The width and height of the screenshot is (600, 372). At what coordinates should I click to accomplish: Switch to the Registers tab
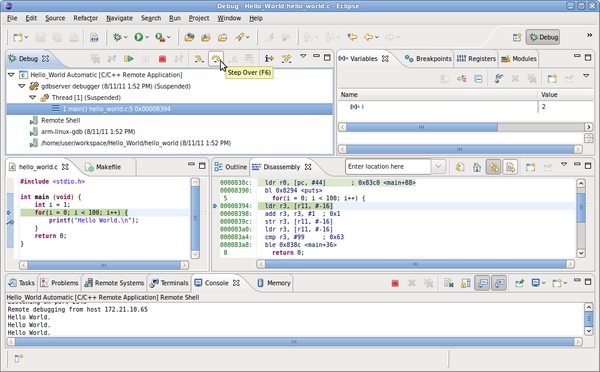(476, 59)
